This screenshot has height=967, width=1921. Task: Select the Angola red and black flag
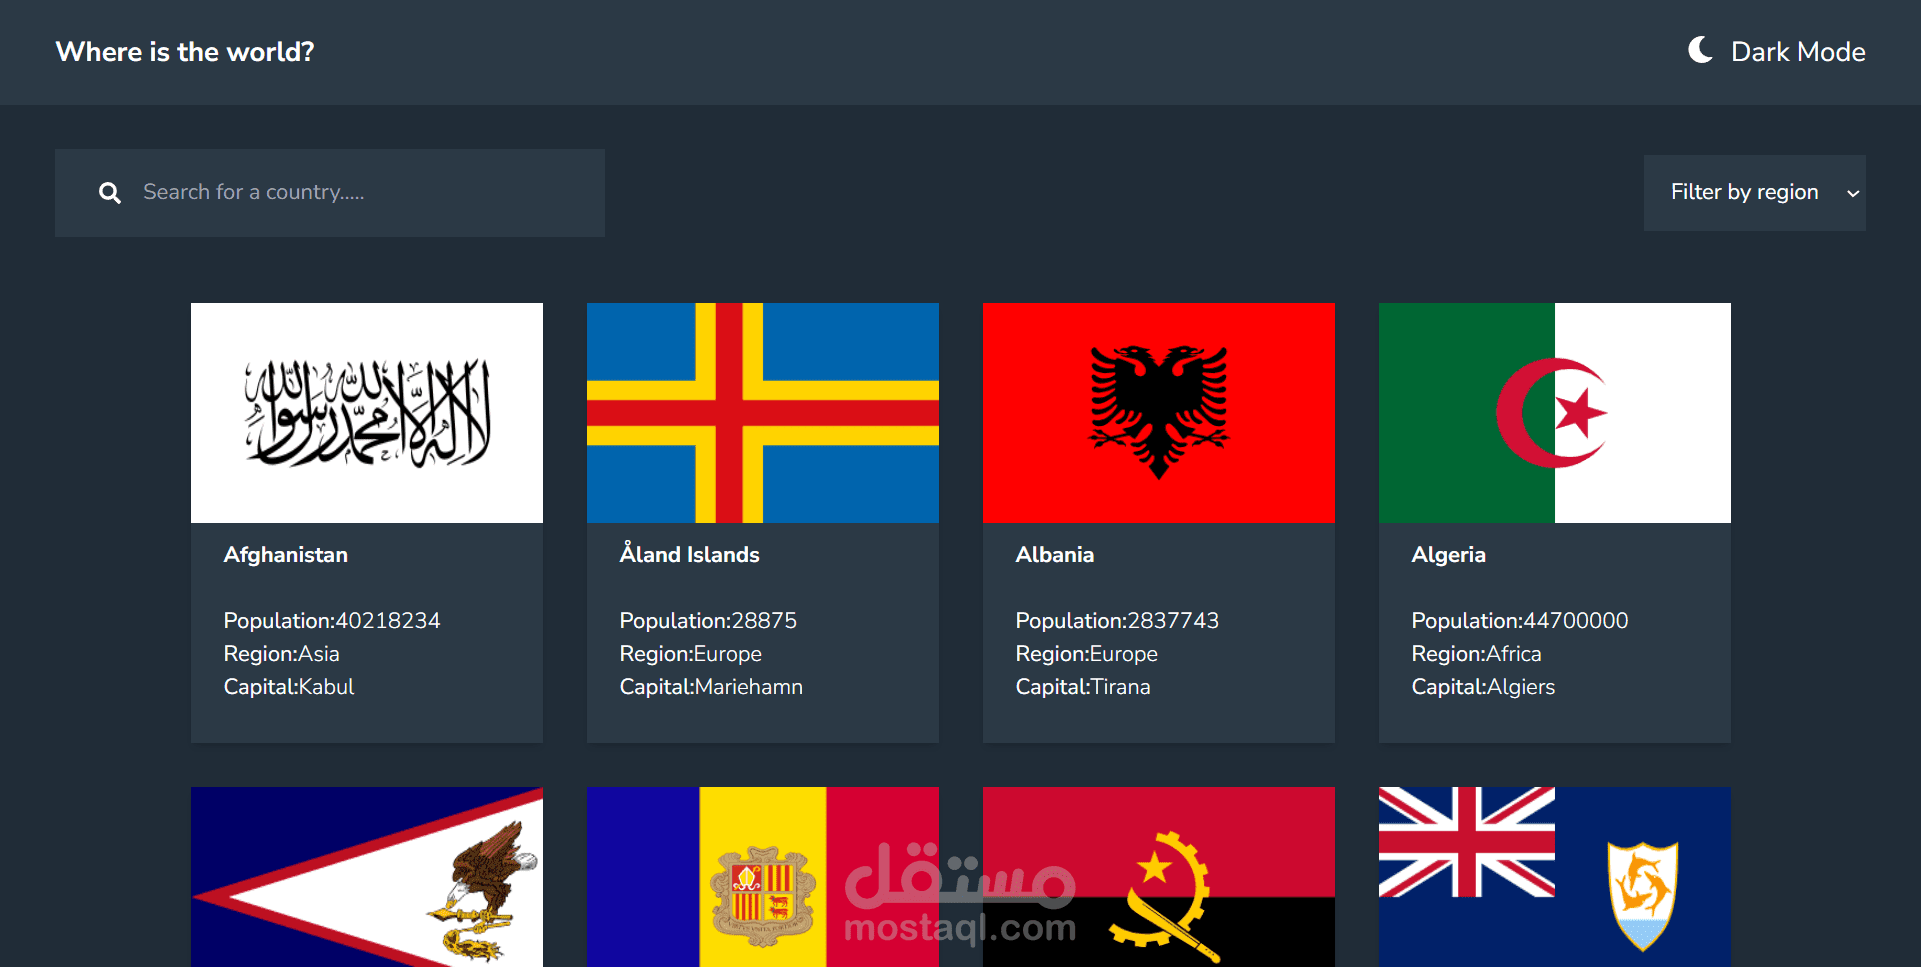tap(1159, 877)
